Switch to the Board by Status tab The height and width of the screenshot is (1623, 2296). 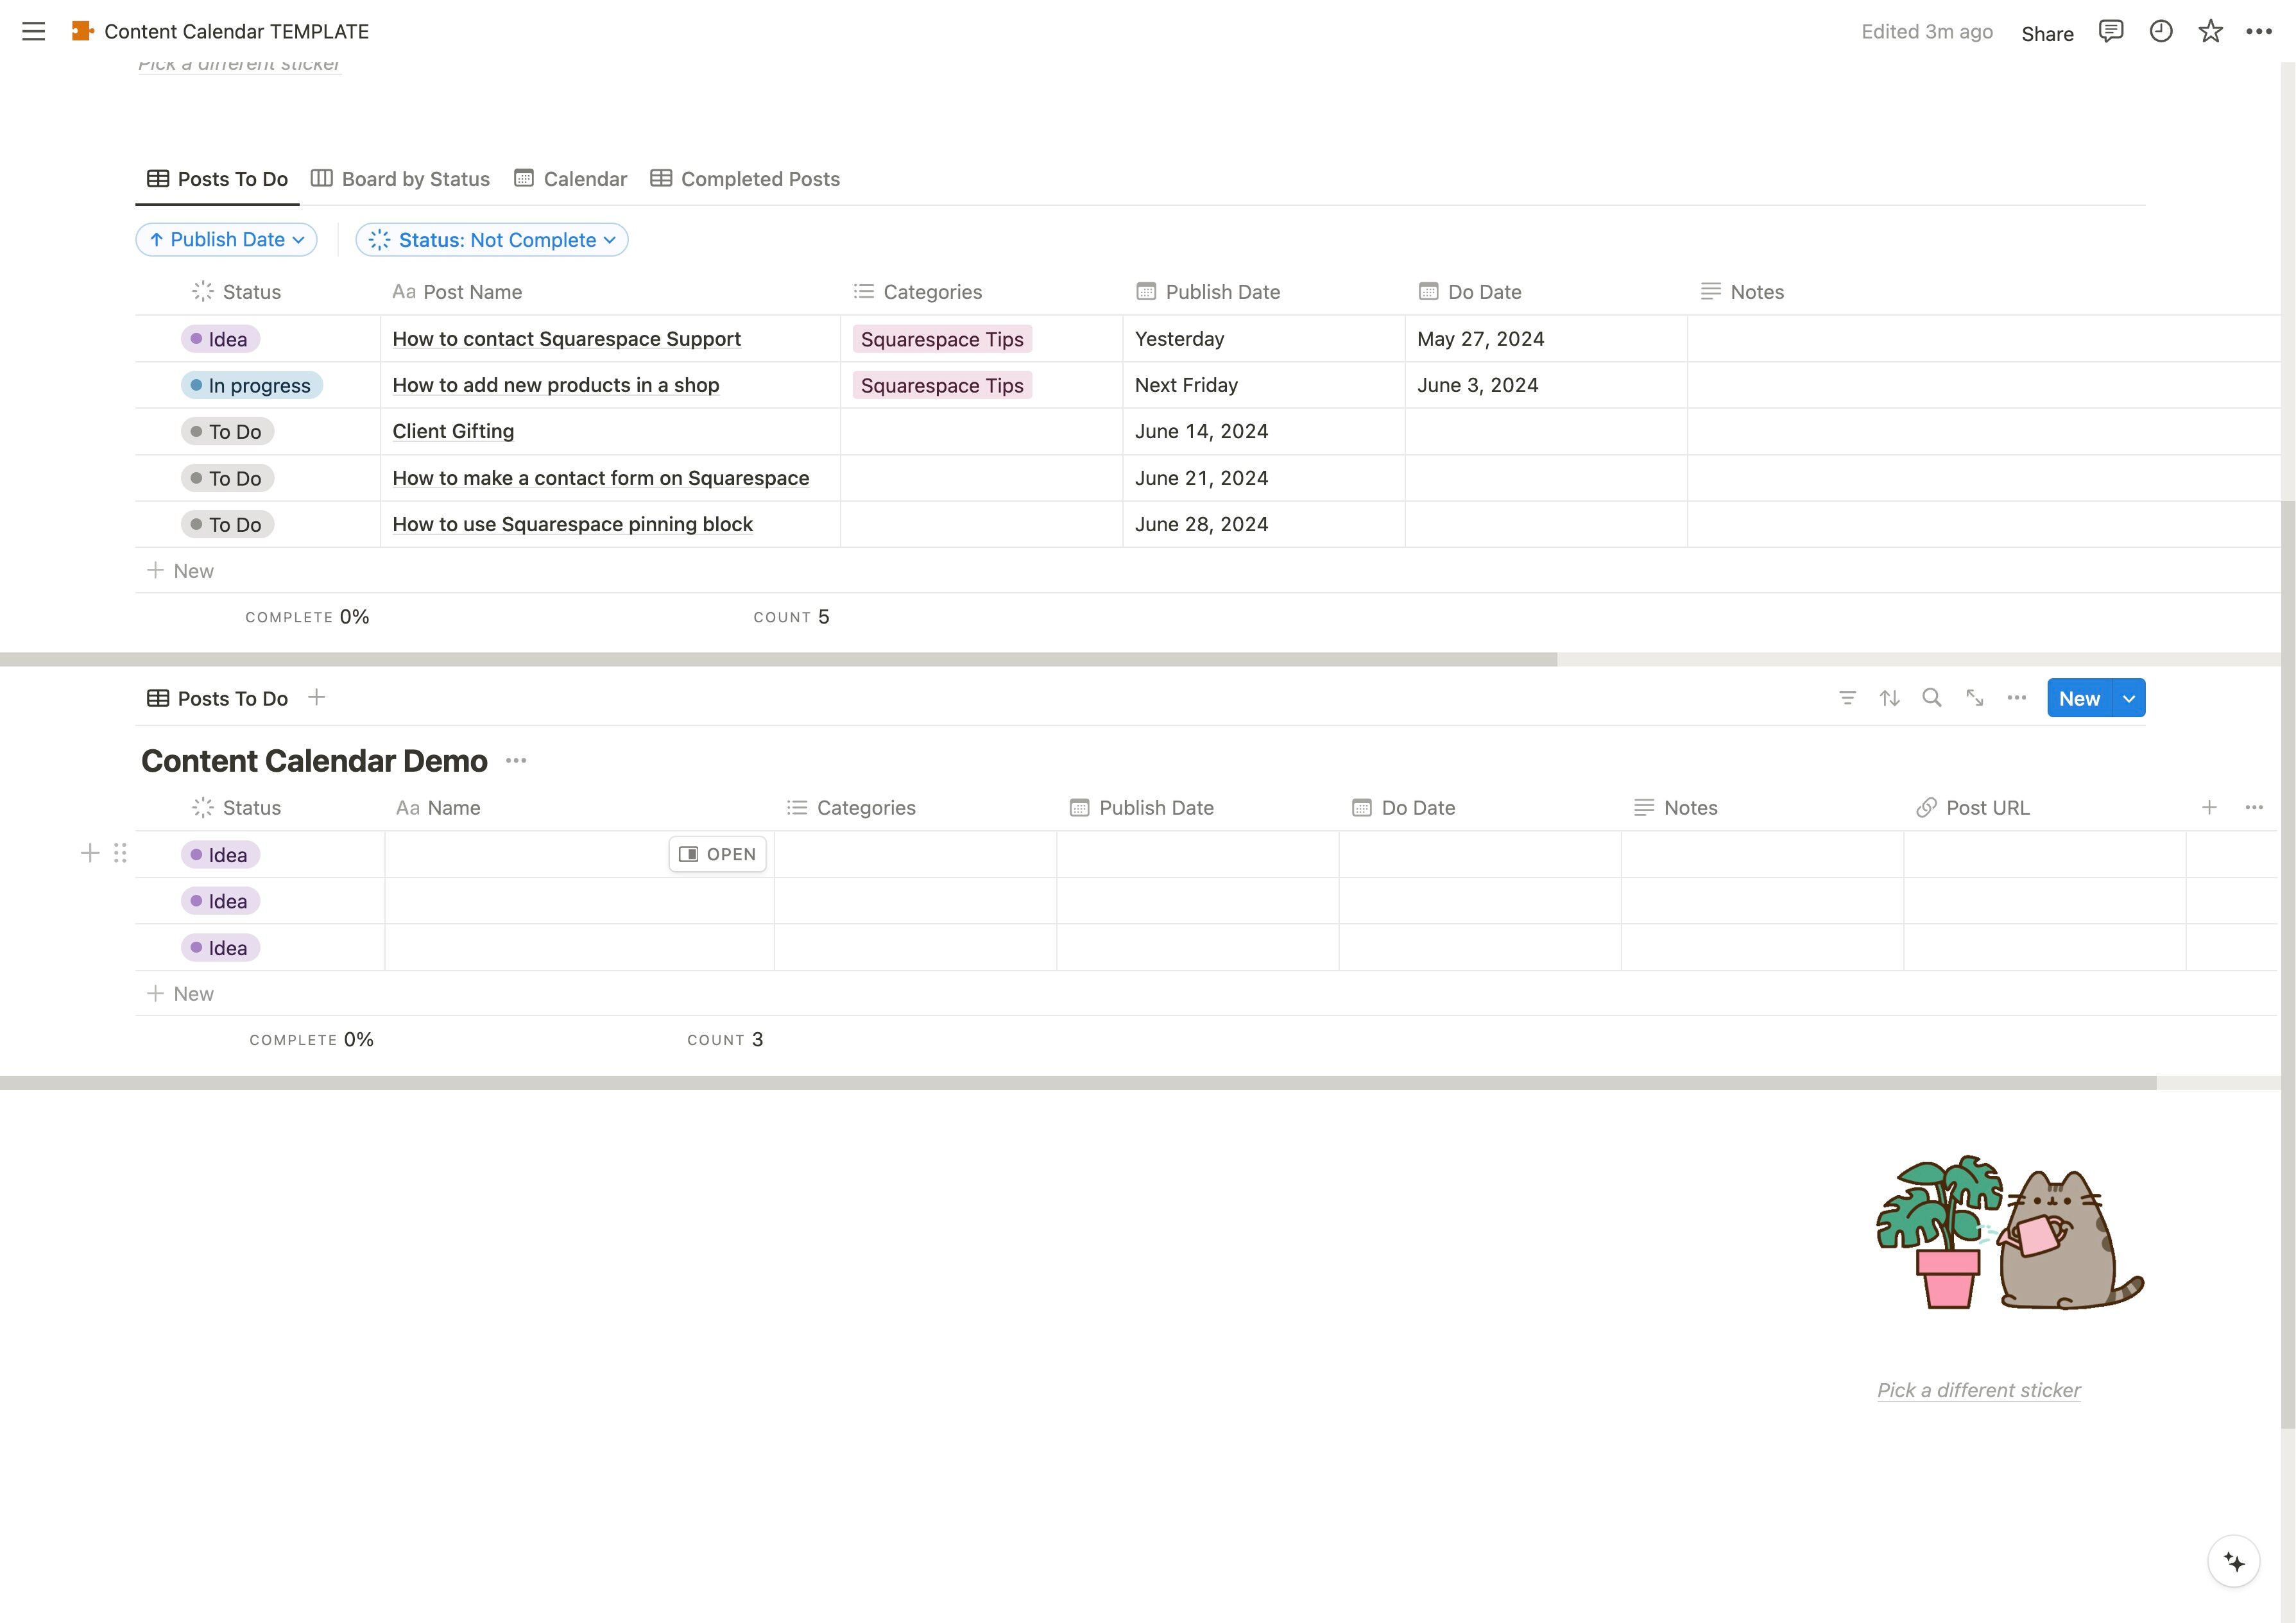click(400, 179)
